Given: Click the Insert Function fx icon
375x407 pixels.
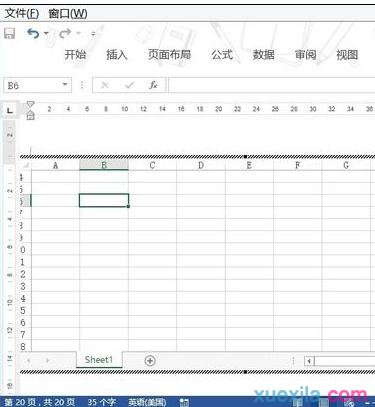Looking at the screenshot, I should tap(153, 85).
